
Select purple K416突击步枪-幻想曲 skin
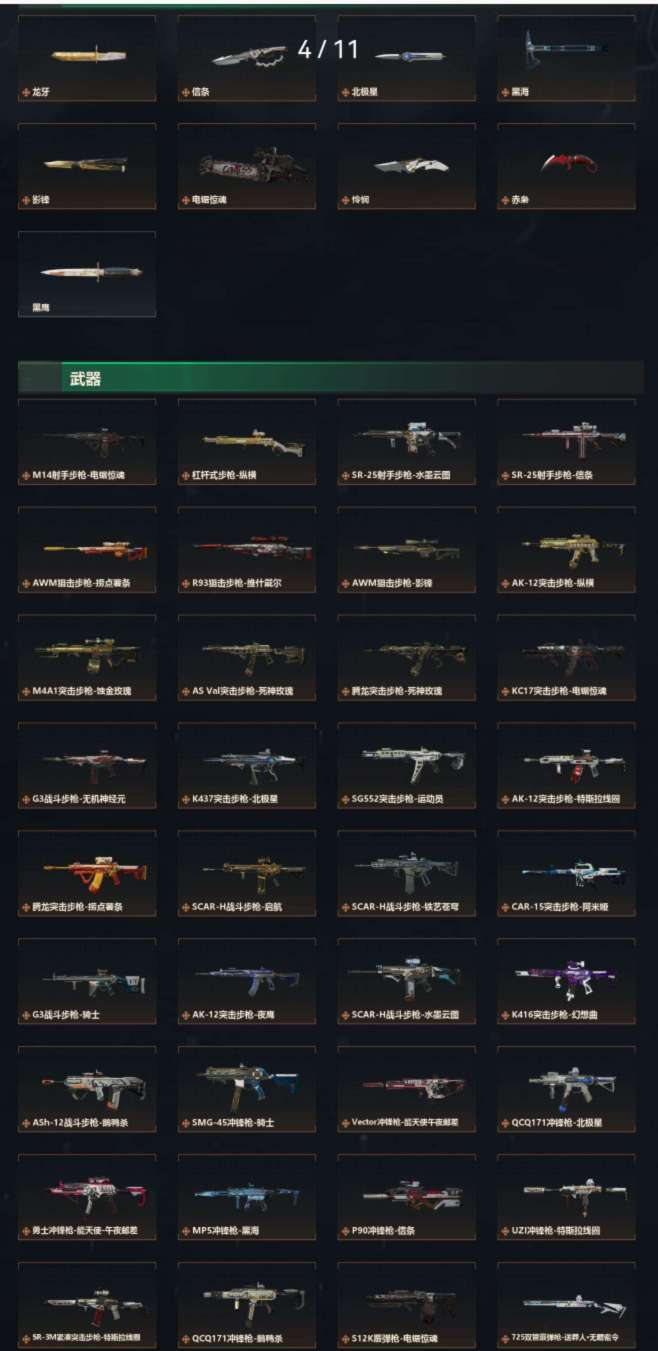(x=566, y=982)
